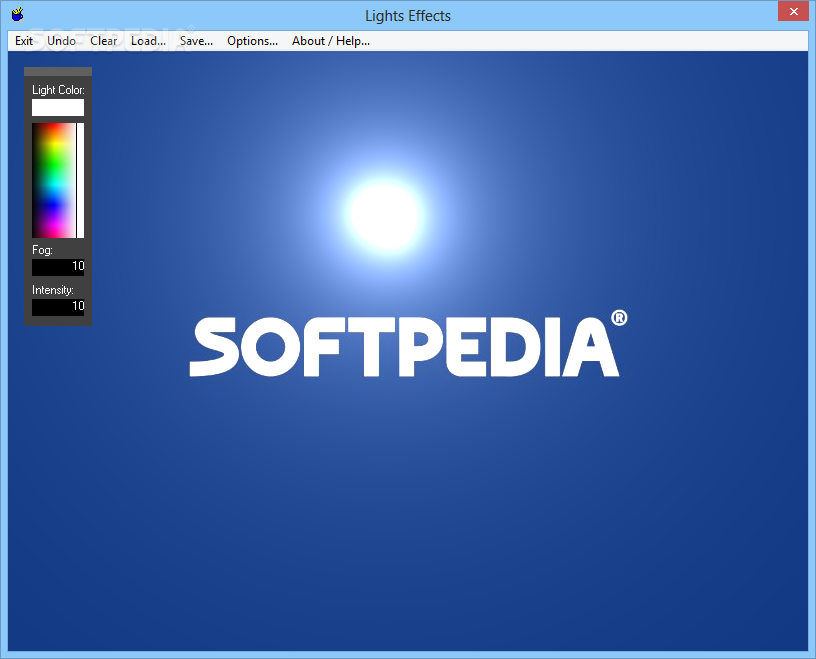Click the grey handle atop the light panel
This screenshot has width=816, height=659.
tap(58, 71)
